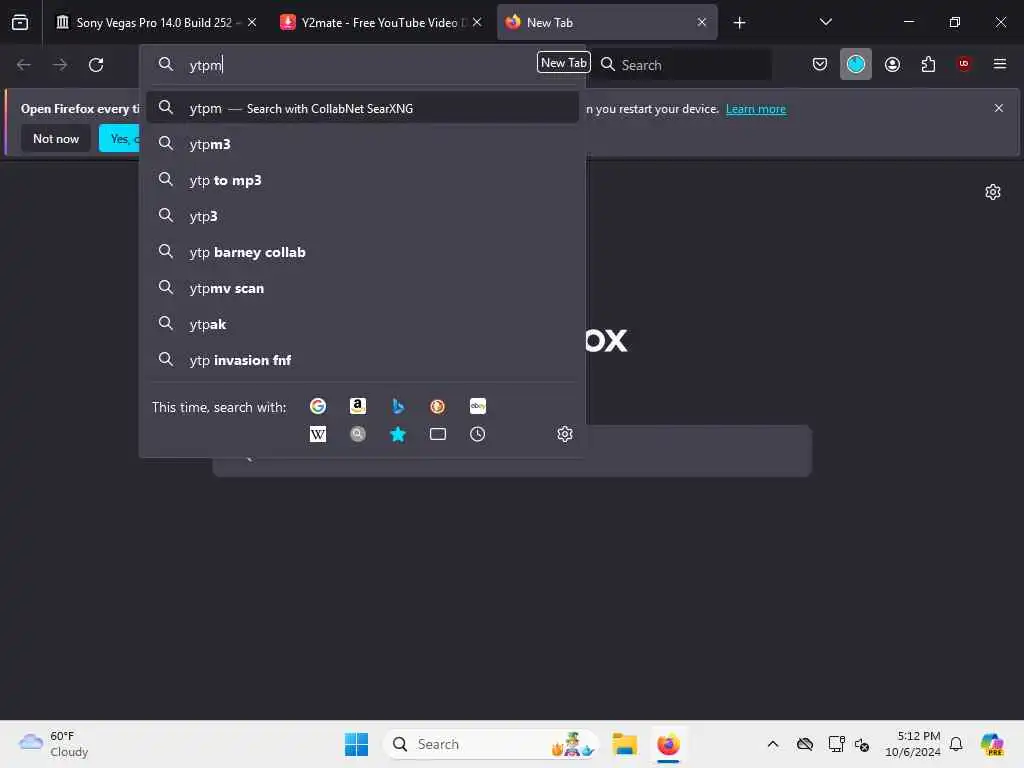
Task: Search this time with DuckDuckGo
Action: point(438,406)
